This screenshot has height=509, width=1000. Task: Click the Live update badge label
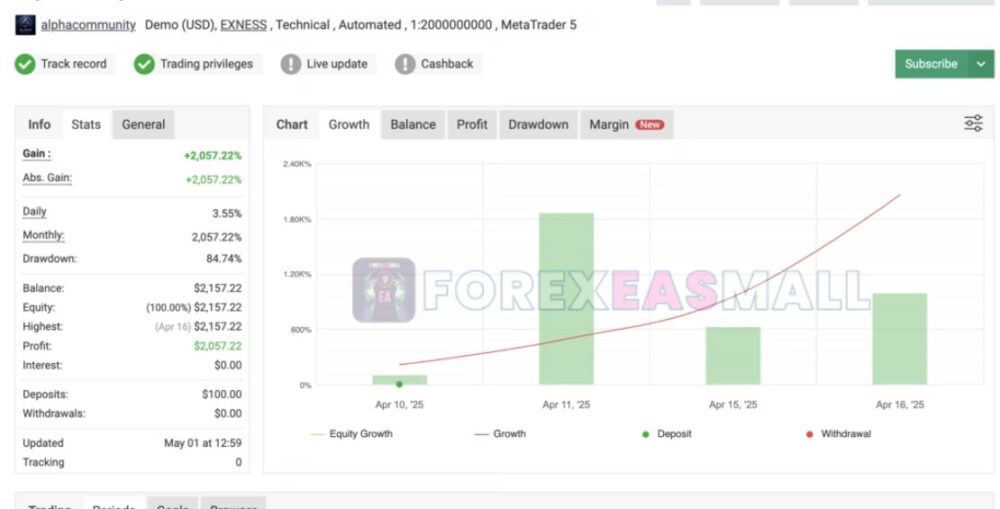point(337,64)
